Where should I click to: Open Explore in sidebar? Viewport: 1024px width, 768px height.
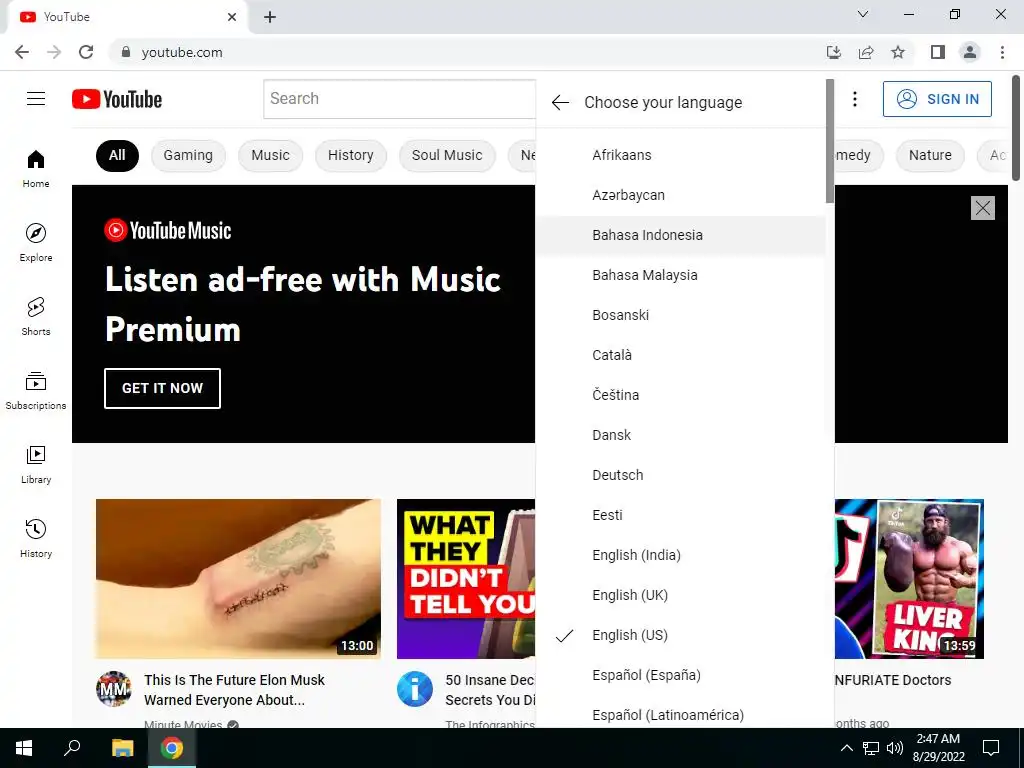36,242
